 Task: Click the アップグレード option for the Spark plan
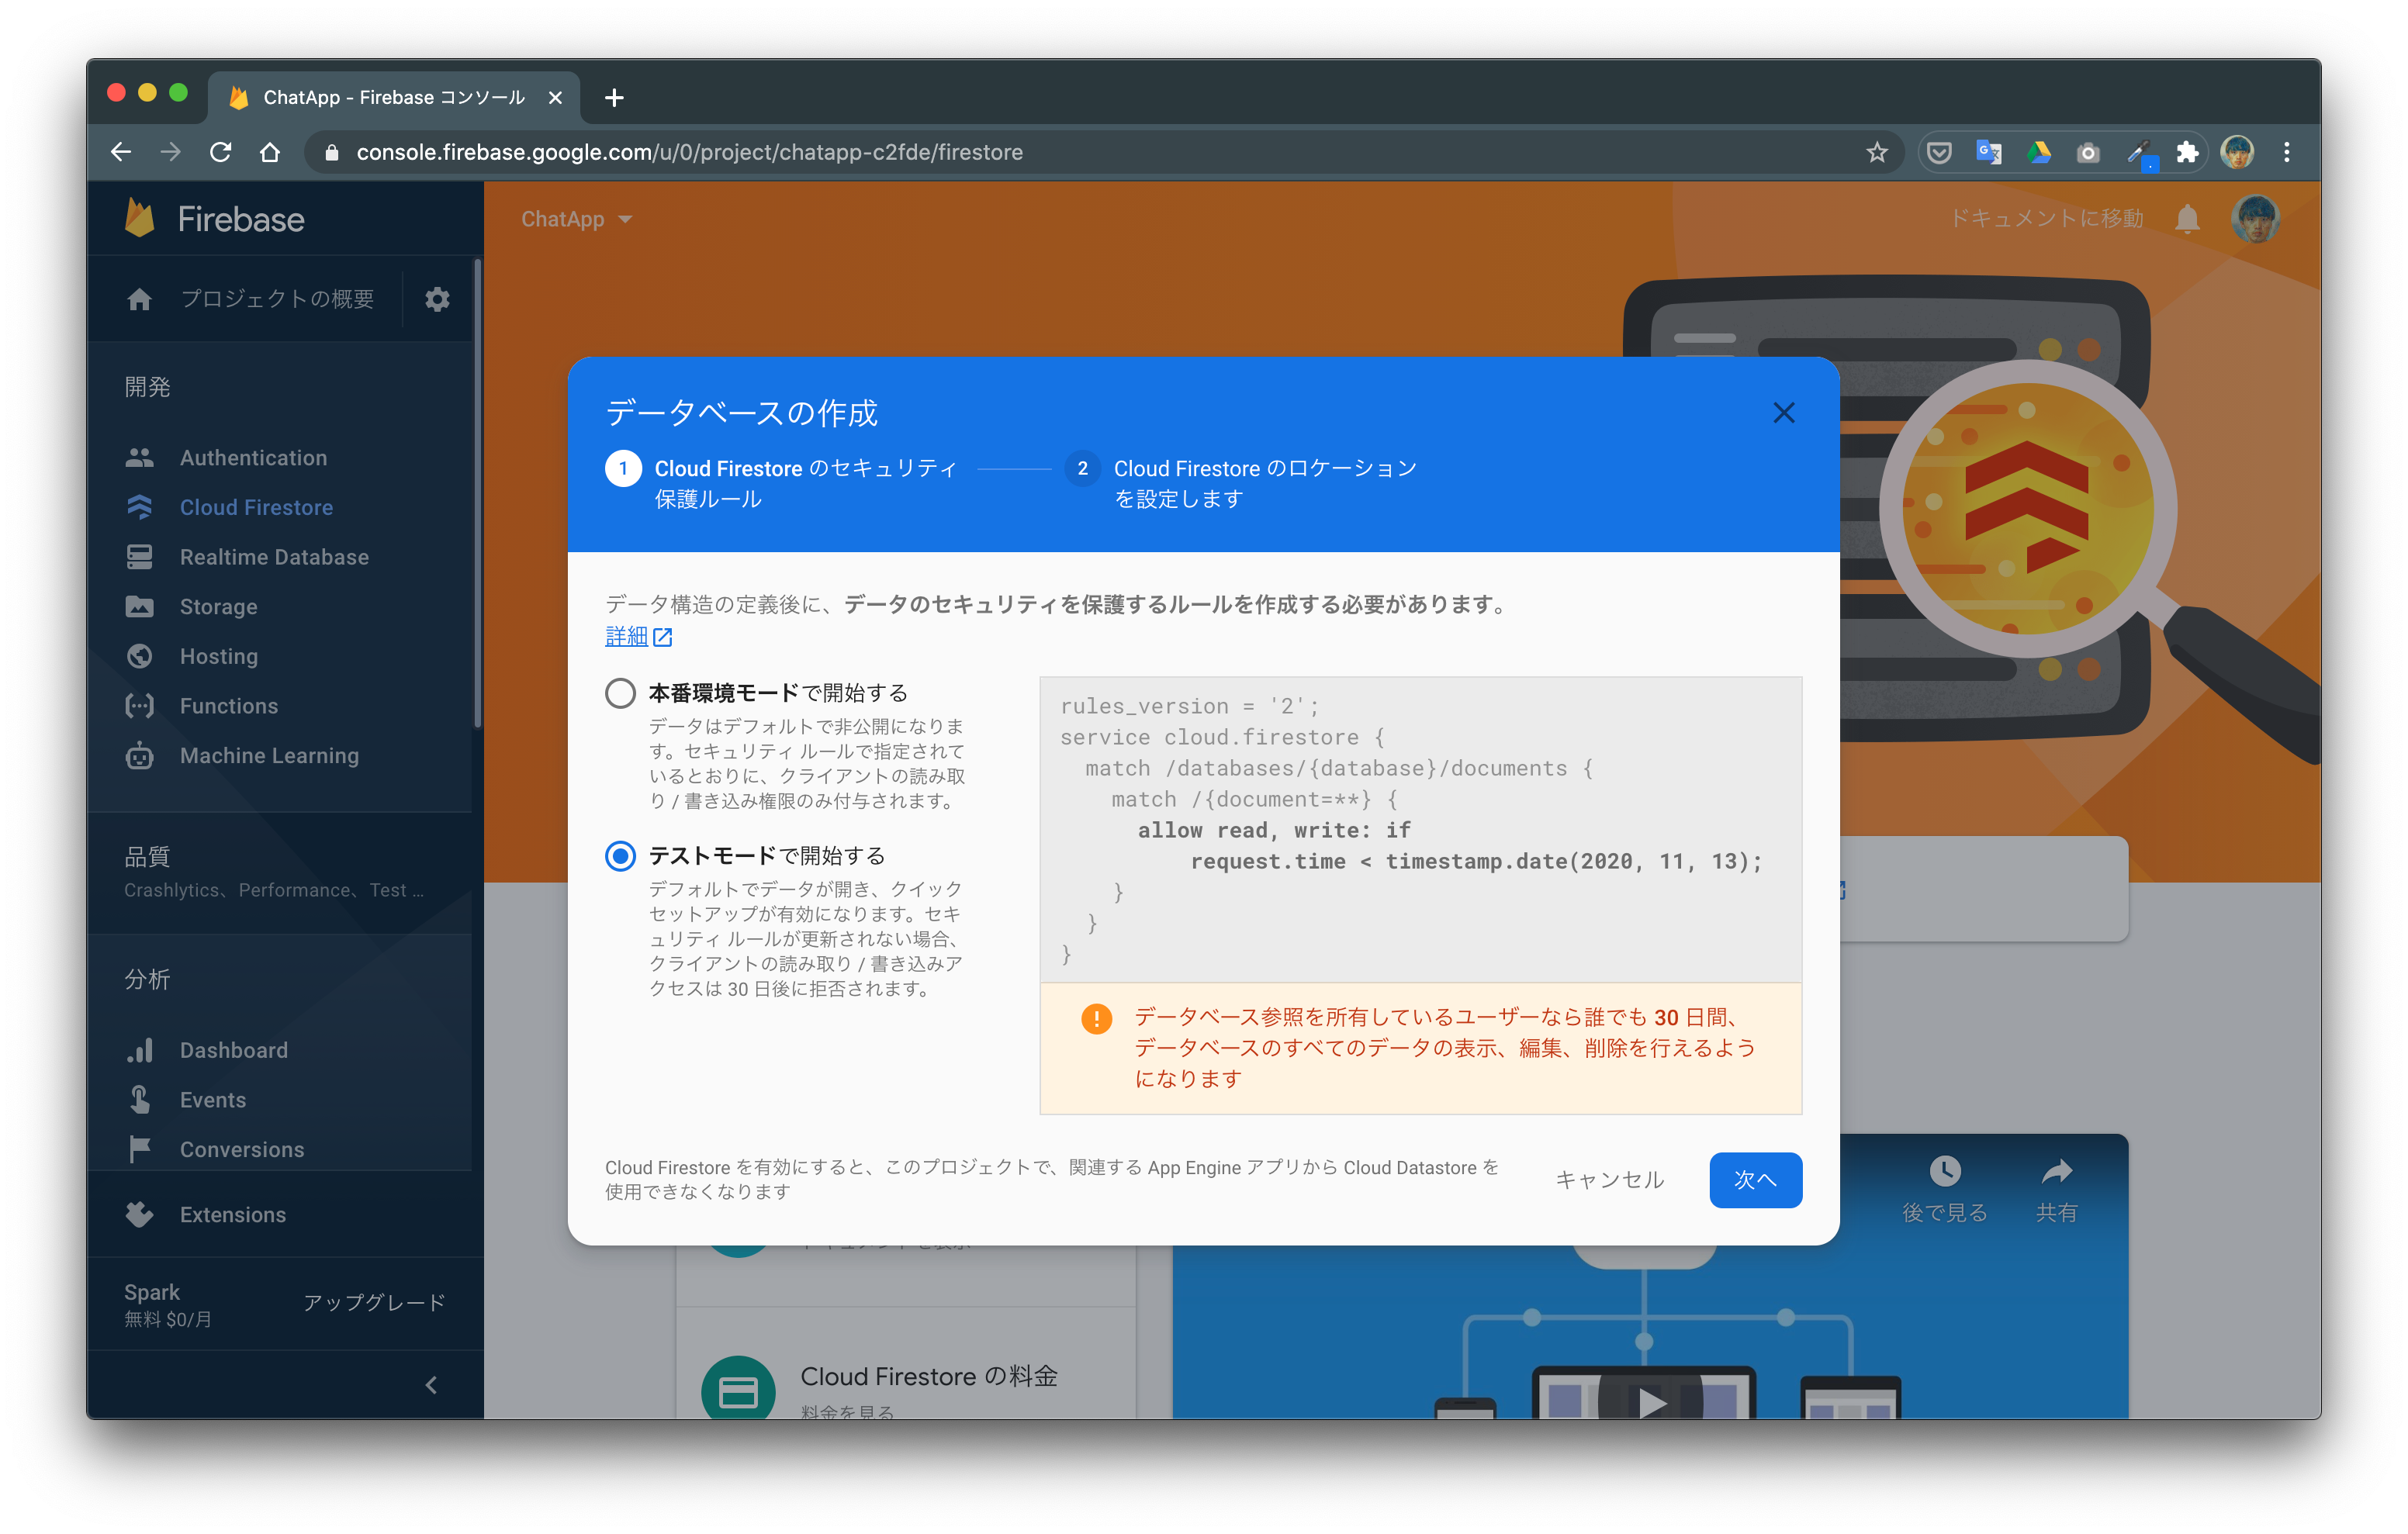pyautogui.click(x=374, y=1302)
